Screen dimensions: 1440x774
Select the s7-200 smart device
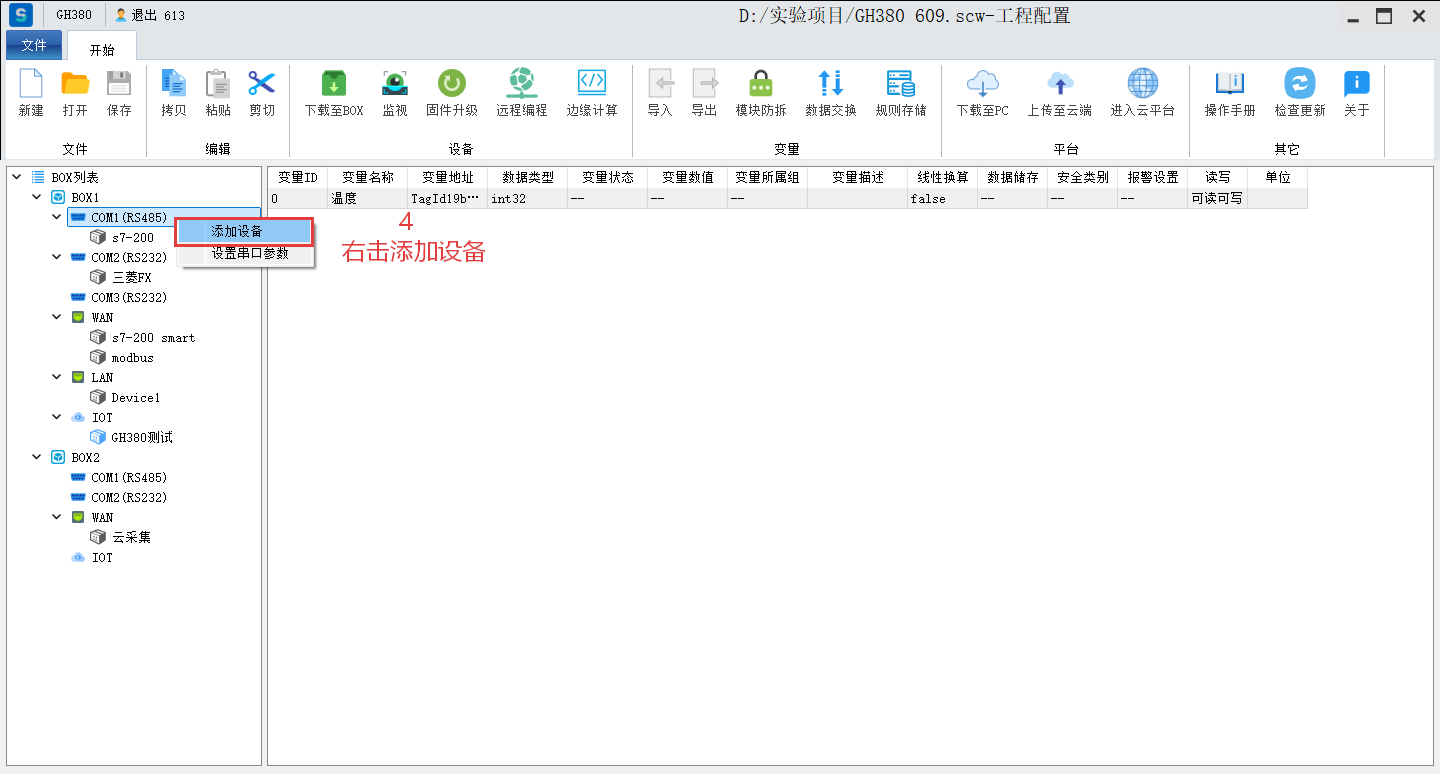(x=153, y=338)
